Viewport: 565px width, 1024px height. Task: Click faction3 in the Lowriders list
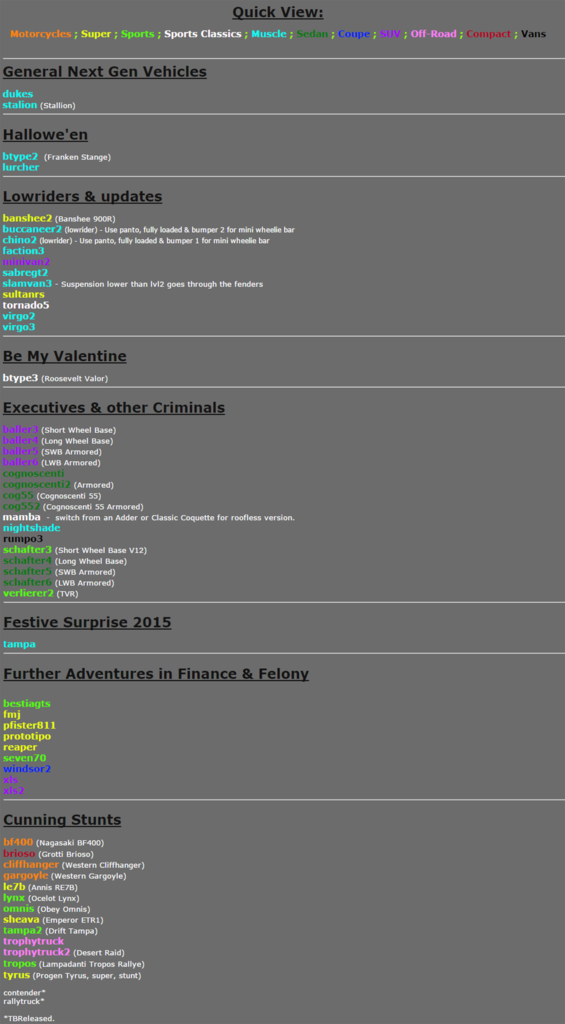[24, 251]
